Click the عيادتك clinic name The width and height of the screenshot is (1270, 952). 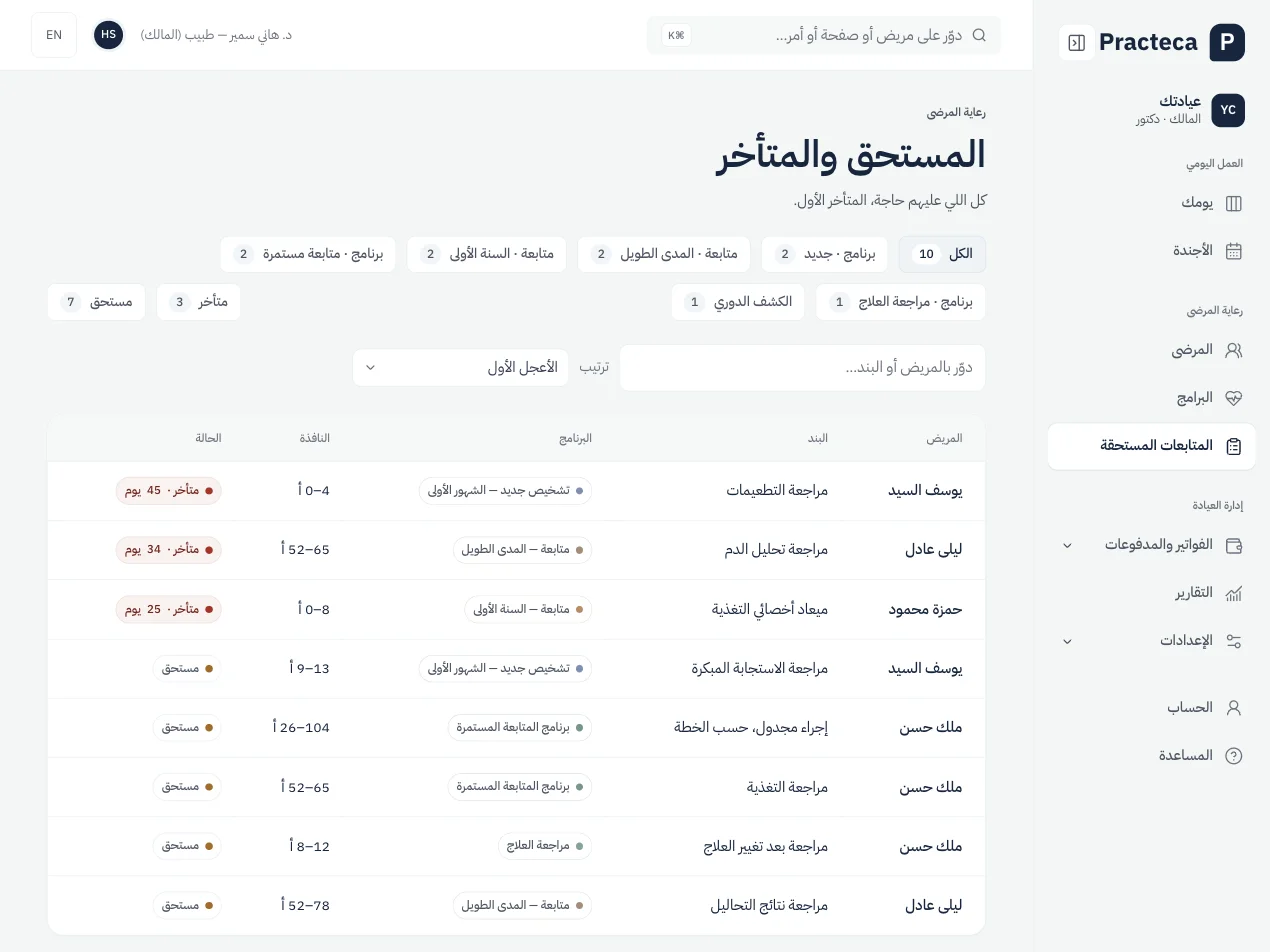[1180, 102]
